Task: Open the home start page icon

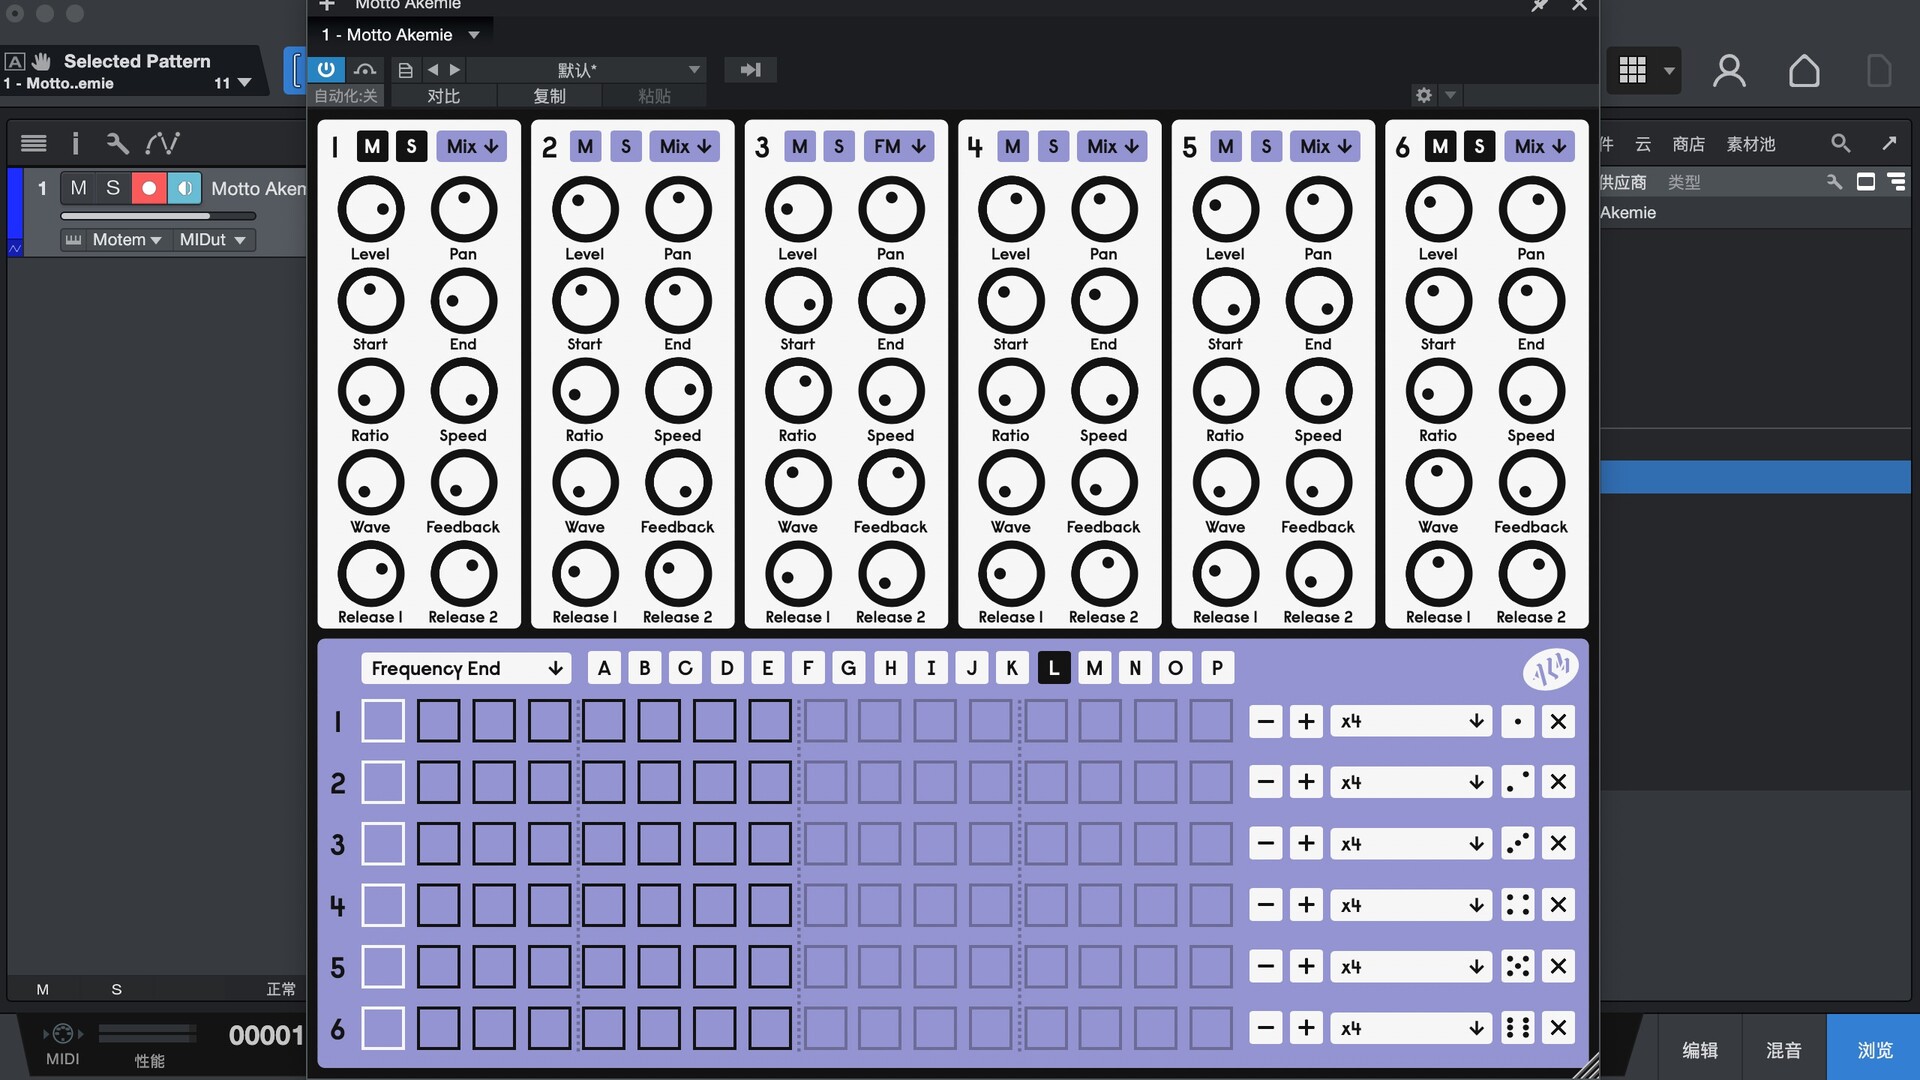Action: 1803,71
